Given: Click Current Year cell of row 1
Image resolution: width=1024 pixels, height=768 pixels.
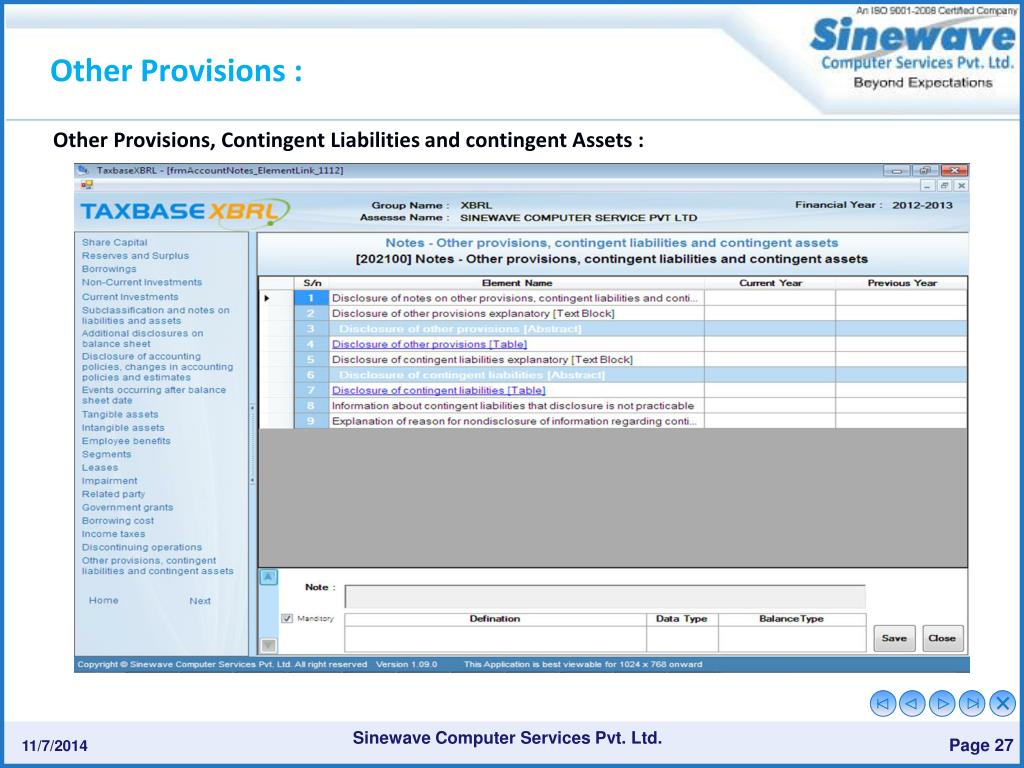Looking at the screenshot, I should 770,298.
